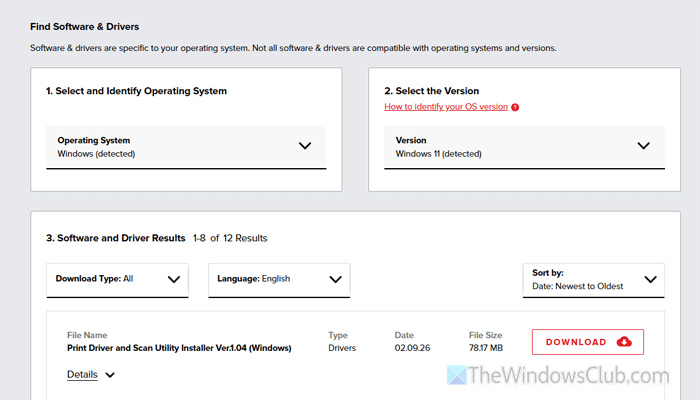Click the Drivers type value
The image size is (700, 400).
pos(342,348)
